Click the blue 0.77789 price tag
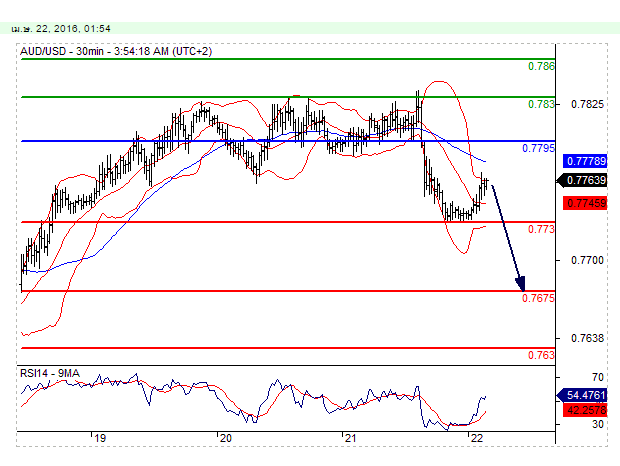The height and width of the screenshot is (466, 620). click(585, 161)
